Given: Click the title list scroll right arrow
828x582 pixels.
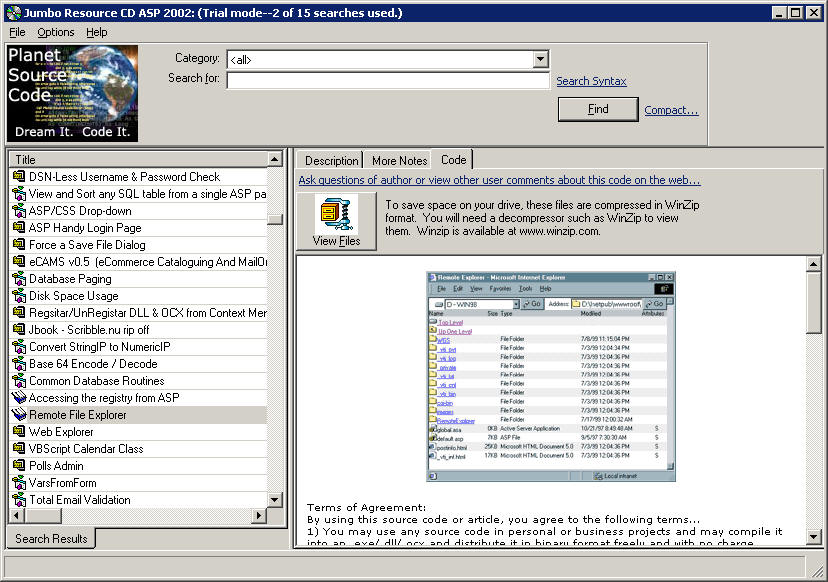Looking at the screenshot, I should click(259, 515).
